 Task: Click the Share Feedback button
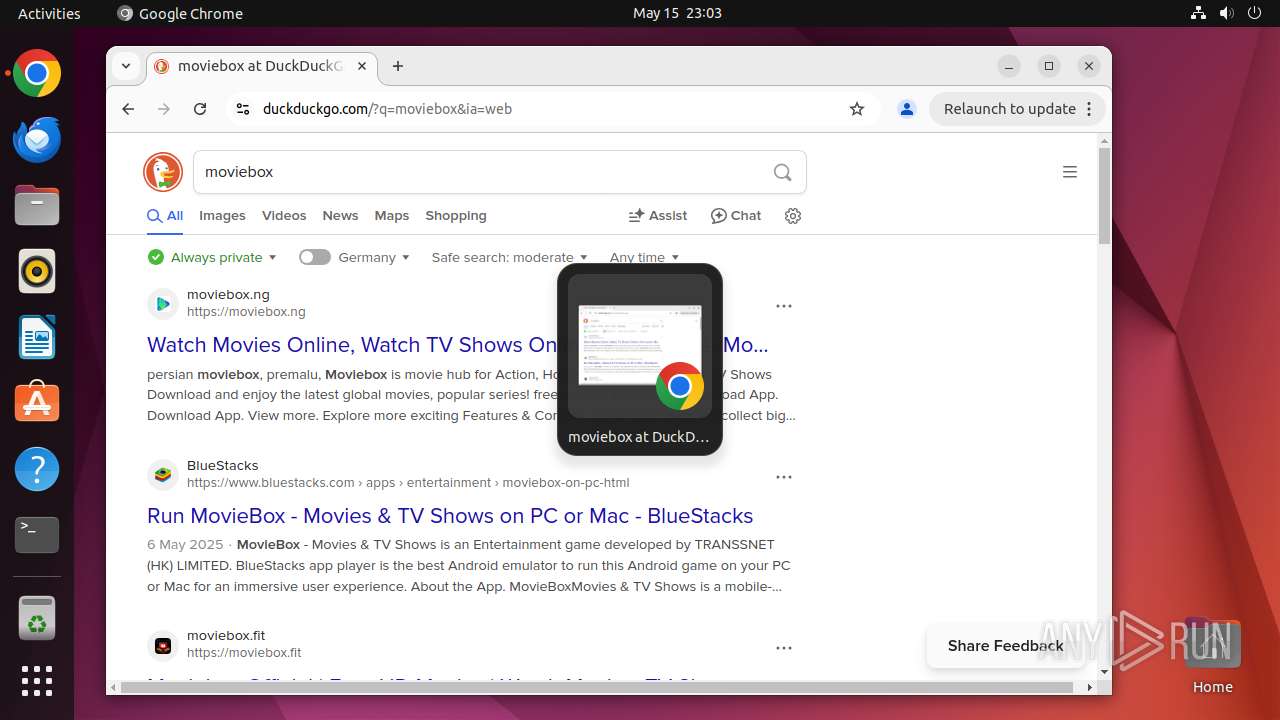pyautogui.click(x=1005, y=646)
